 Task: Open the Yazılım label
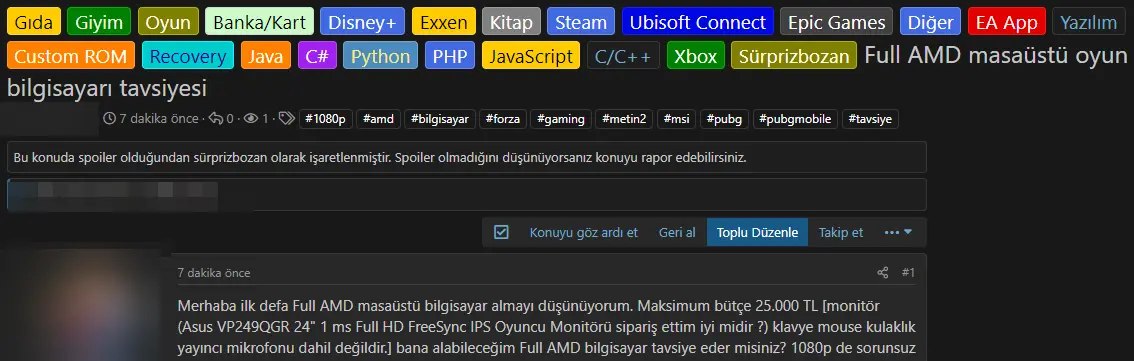coord(1088,22)
